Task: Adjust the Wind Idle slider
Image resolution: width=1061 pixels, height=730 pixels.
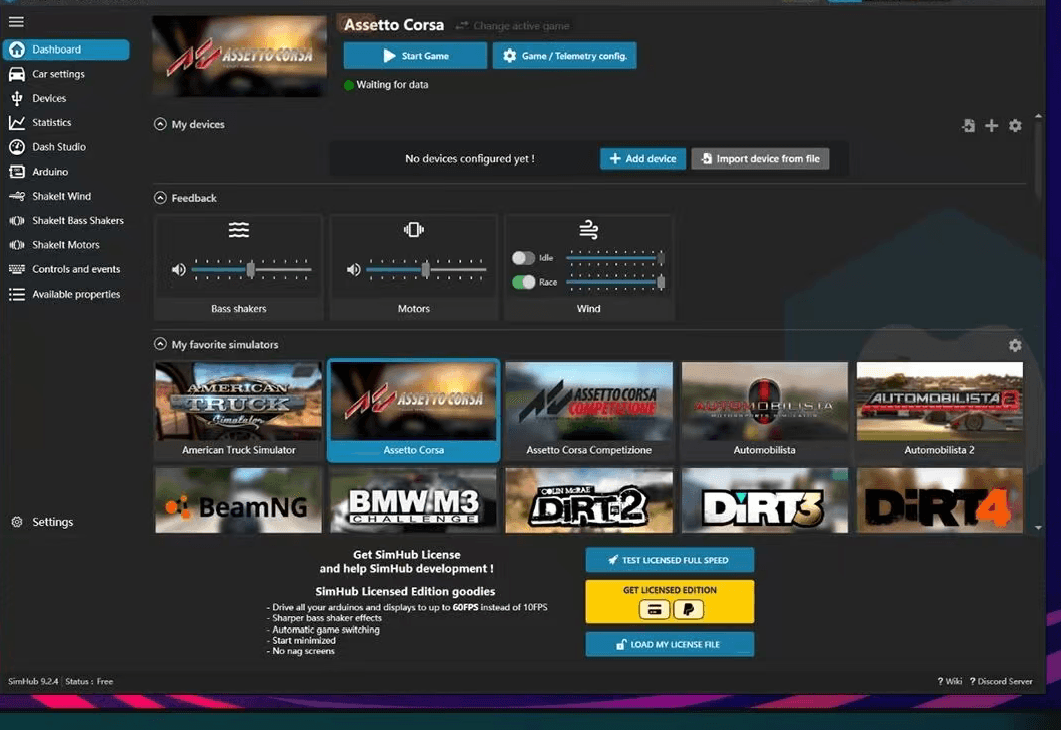Action: point(615,258)
